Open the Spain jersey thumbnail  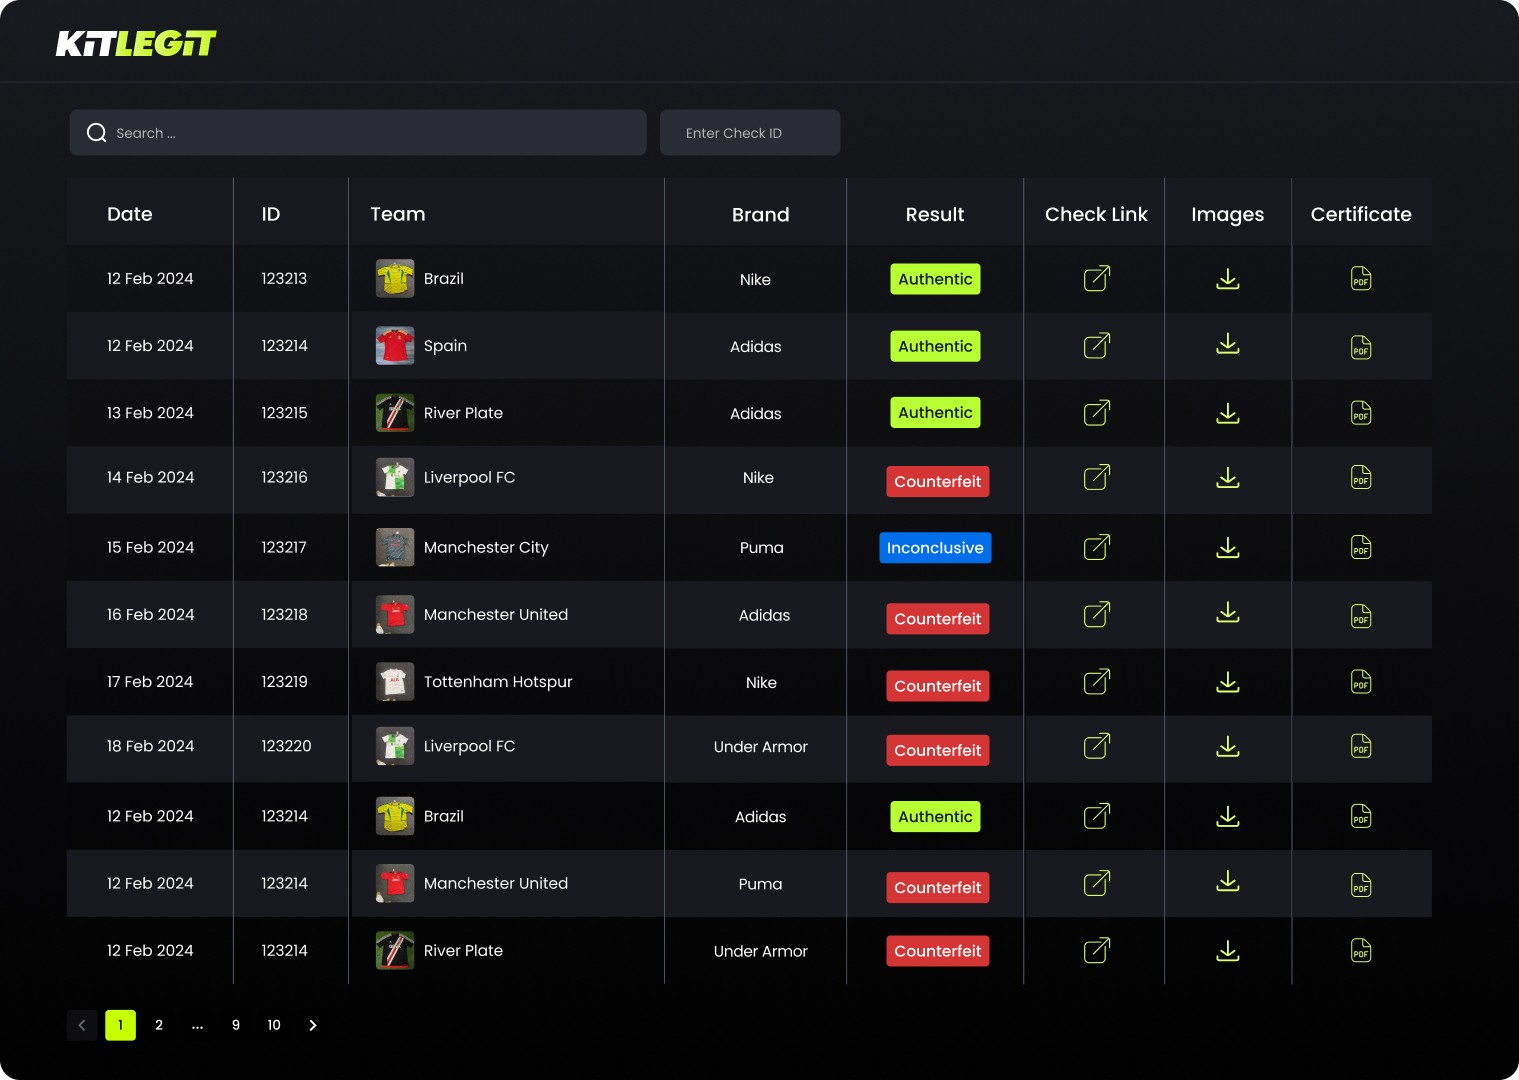[395, 346]
